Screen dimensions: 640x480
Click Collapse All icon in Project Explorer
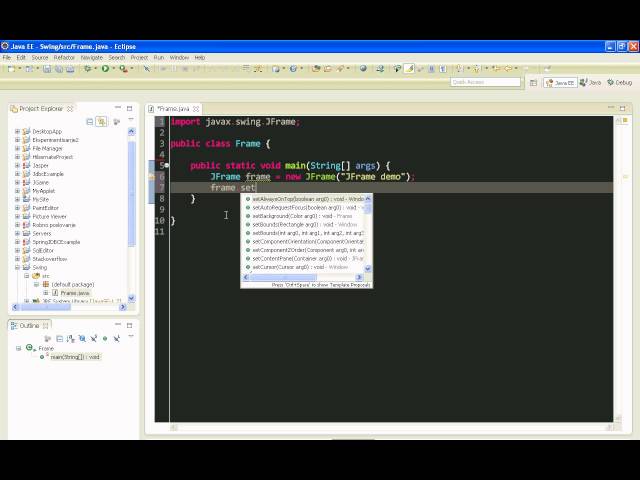(90, 121)
